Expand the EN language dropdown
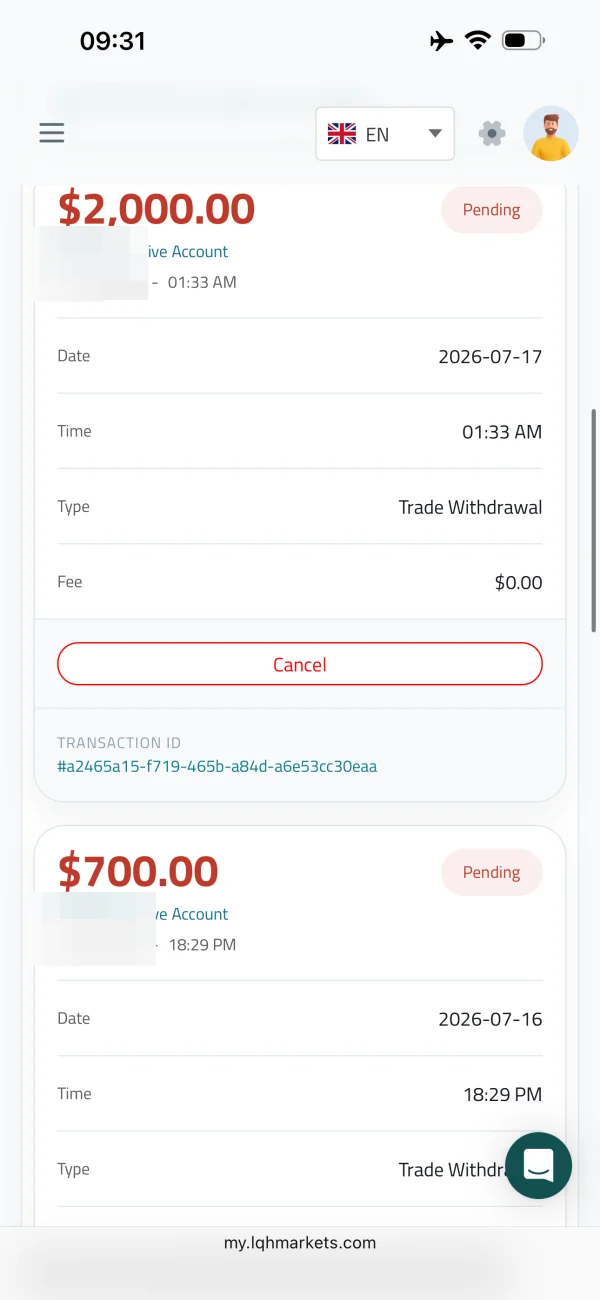This screenshot has height=1300, width=600. coord(385,134)
